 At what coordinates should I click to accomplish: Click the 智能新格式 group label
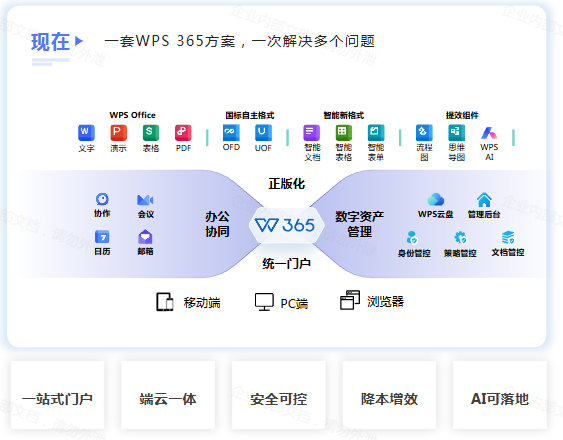[344, 116]
